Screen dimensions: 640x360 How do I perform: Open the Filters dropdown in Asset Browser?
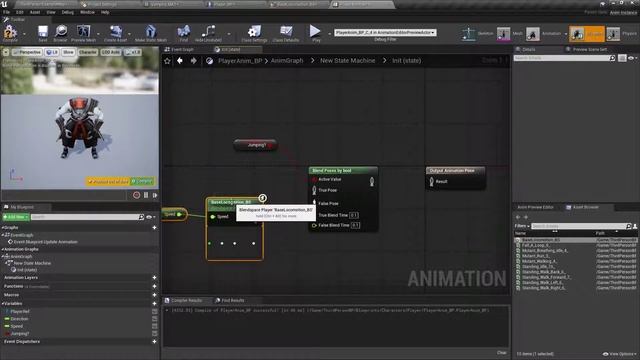coord(522,226)
